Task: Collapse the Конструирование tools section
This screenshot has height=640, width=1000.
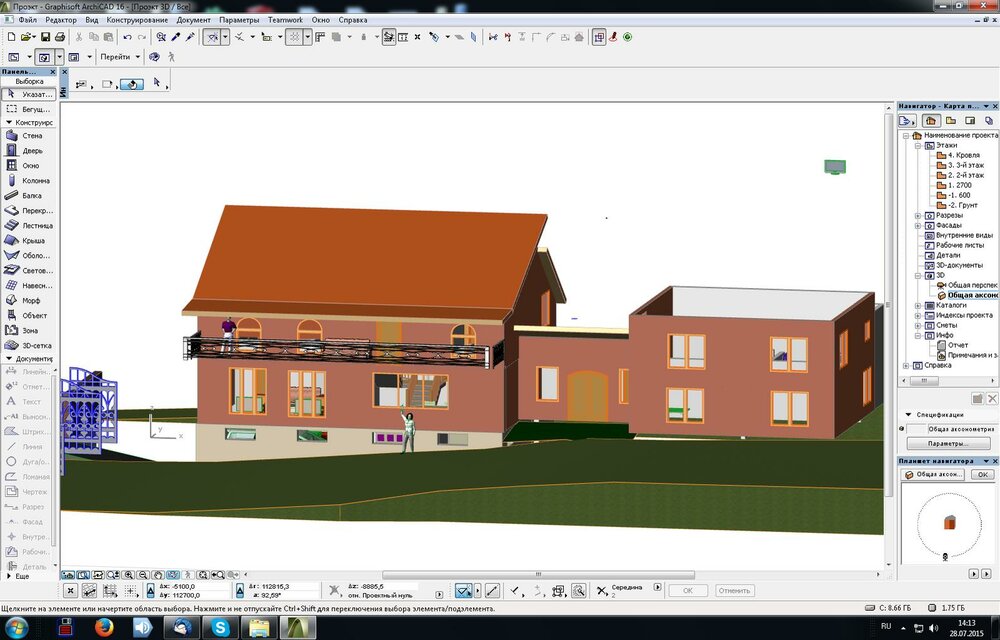Action: pyautogui.click(x=9, y=122)
